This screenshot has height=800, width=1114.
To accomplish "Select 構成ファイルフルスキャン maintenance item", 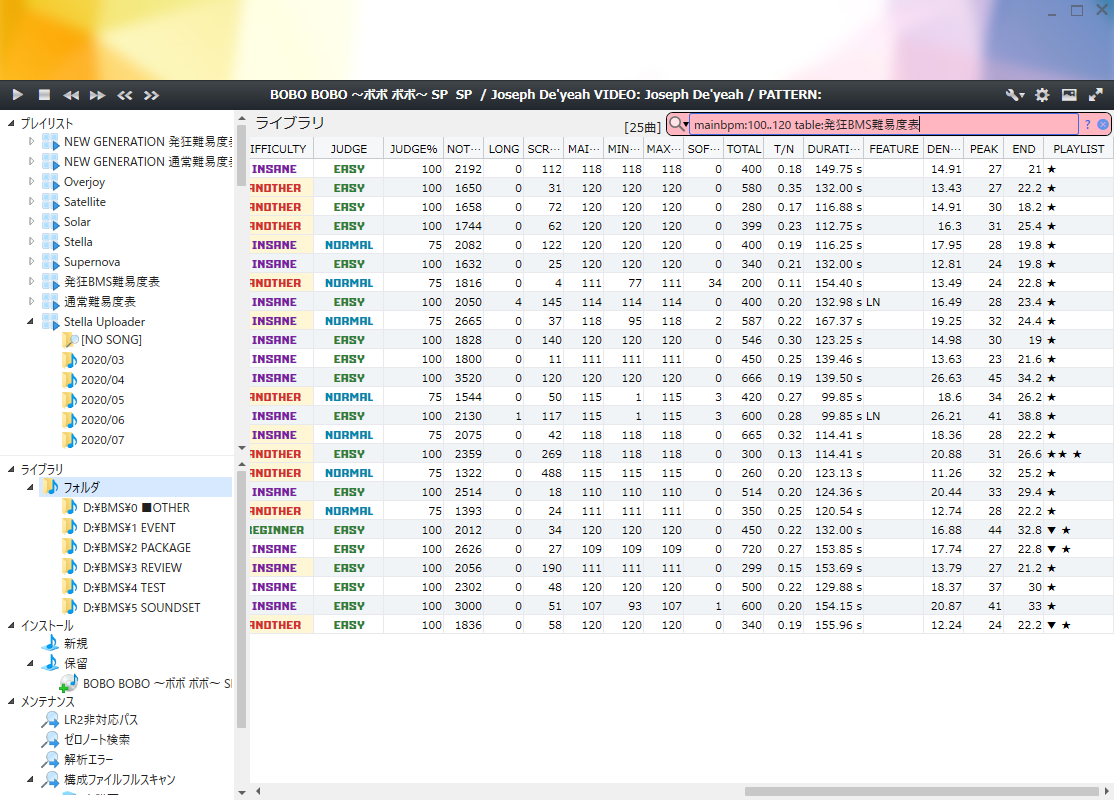I will [x=119, y=779].
